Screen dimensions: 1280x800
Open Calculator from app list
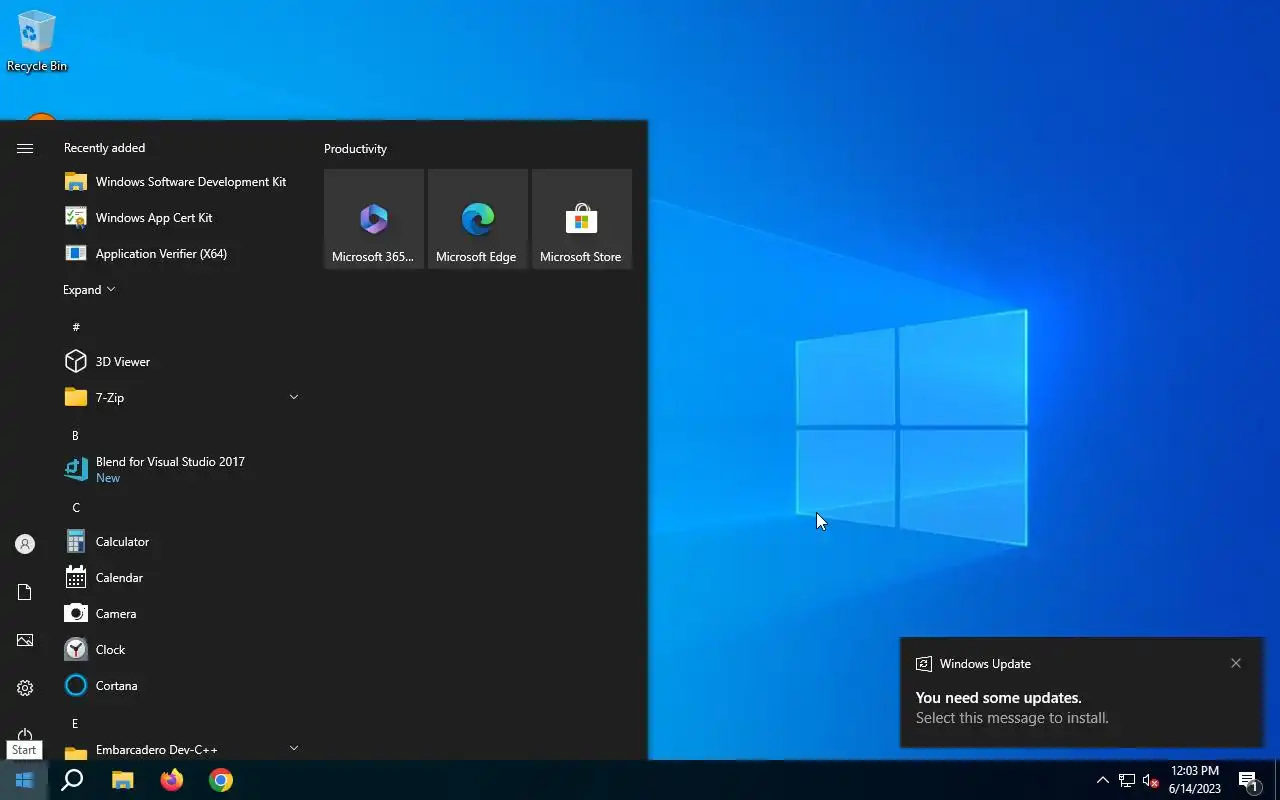181,542
